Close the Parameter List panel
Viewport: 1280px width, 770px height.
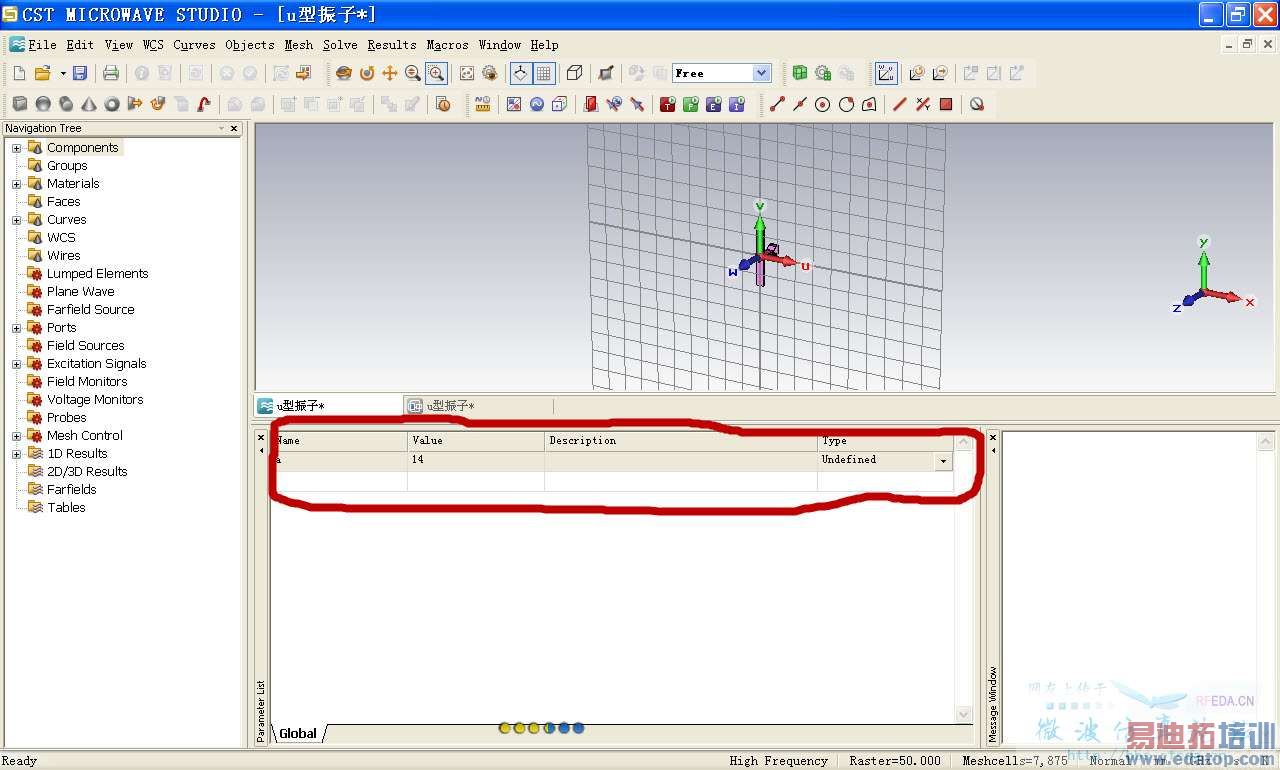tap(262, 437)
